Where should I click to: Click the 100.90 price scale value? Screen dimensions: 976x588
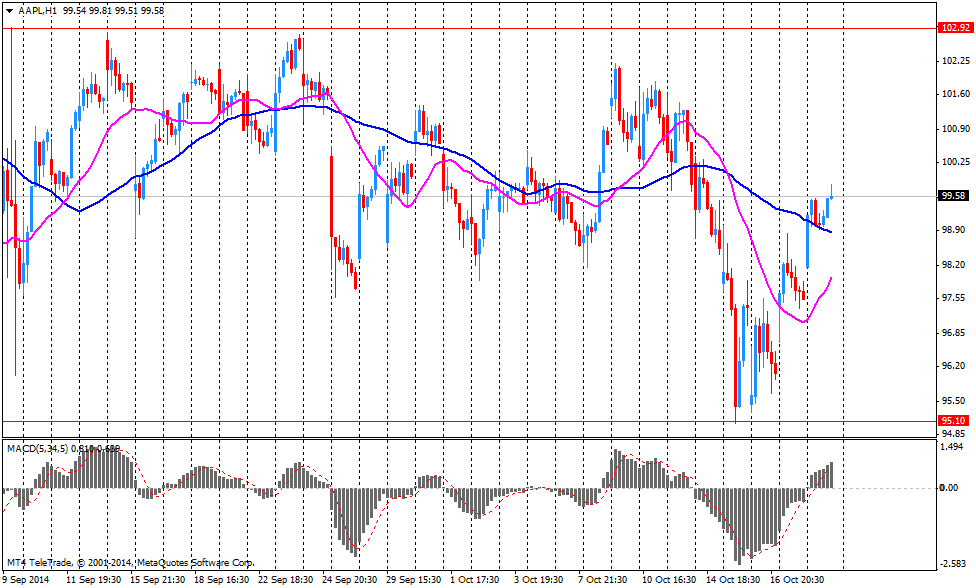coord(955,128)
